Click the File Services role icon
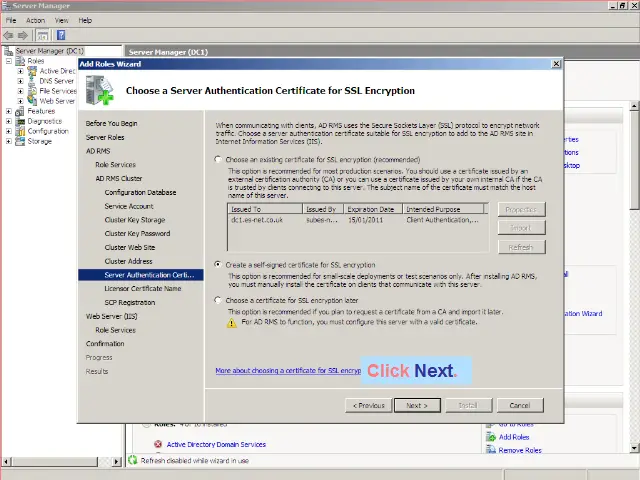Image resolution: width=640 pixels, height=480 pixels. 32,91
